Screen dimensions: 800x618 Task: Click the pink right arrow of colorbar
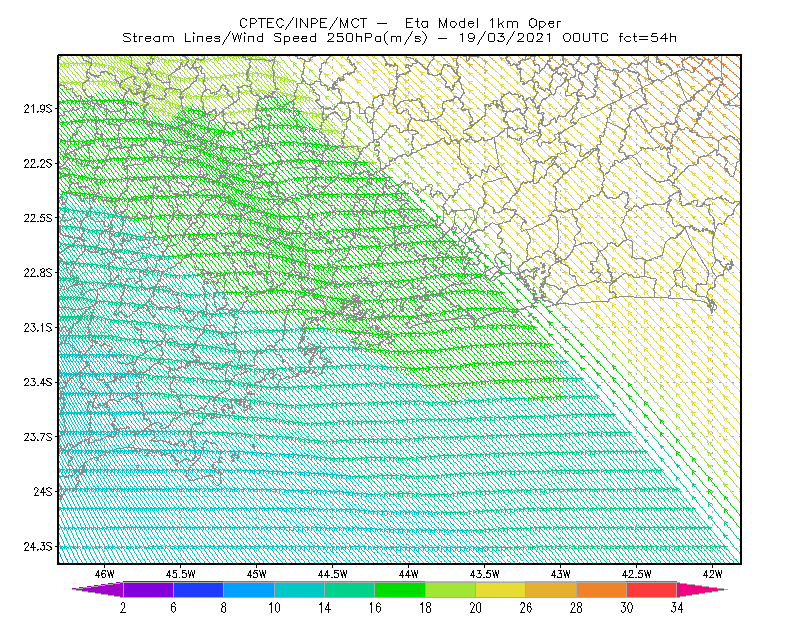click(702, 589)
